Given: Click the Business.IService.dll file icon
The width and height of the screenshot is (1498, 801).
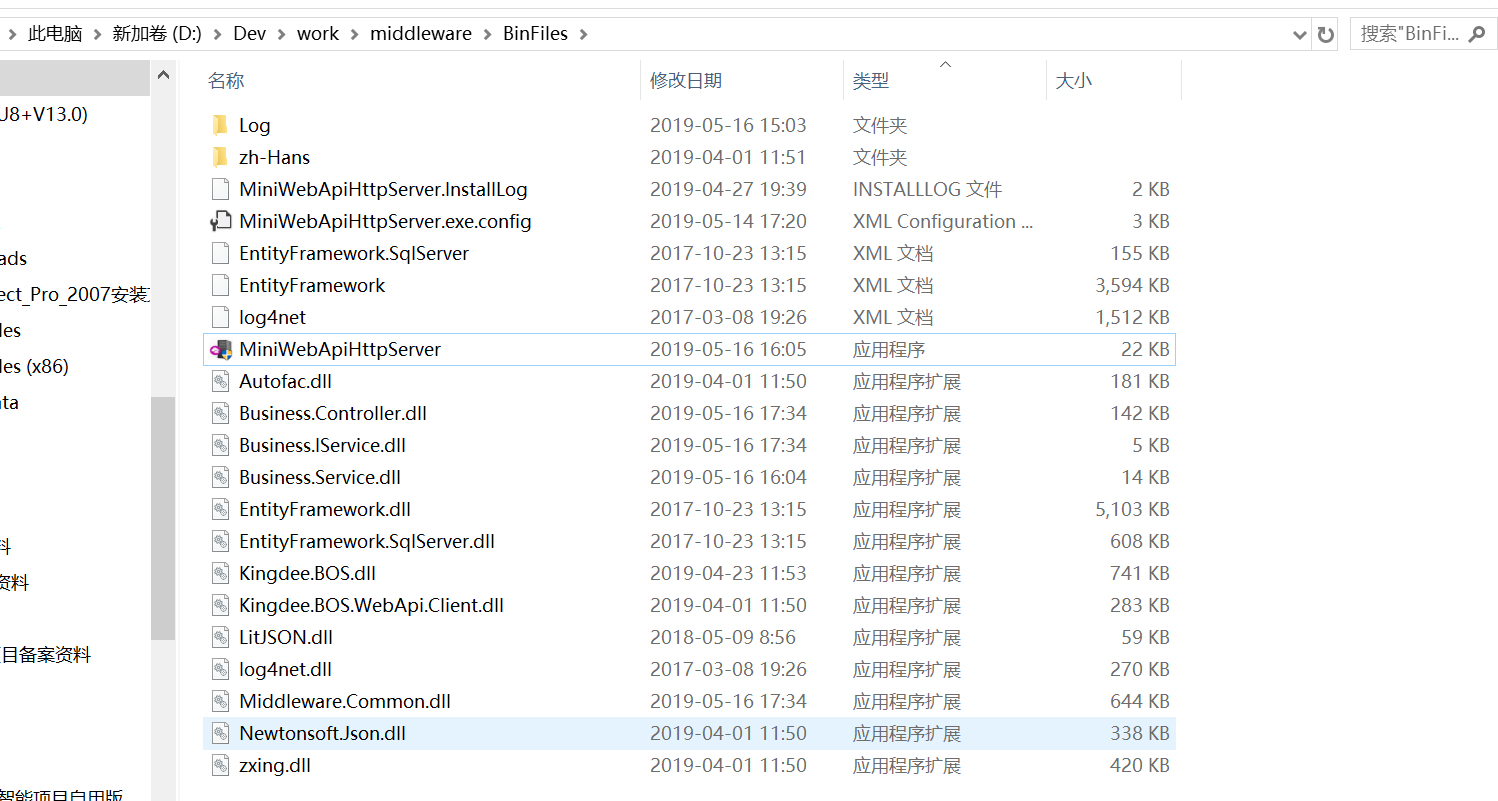Looking at the screenshot, I should [221, 445].
